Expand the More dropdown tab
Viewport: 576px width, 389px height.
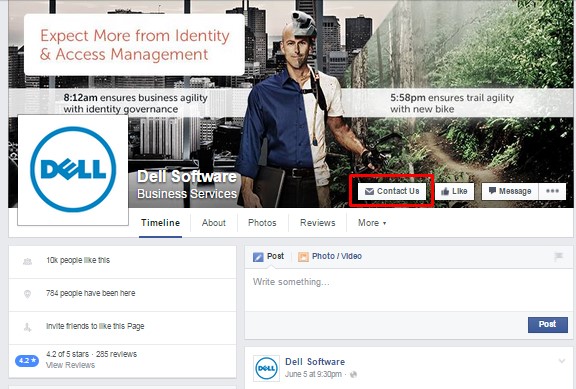pyautogui.click(x=372, y=223)
